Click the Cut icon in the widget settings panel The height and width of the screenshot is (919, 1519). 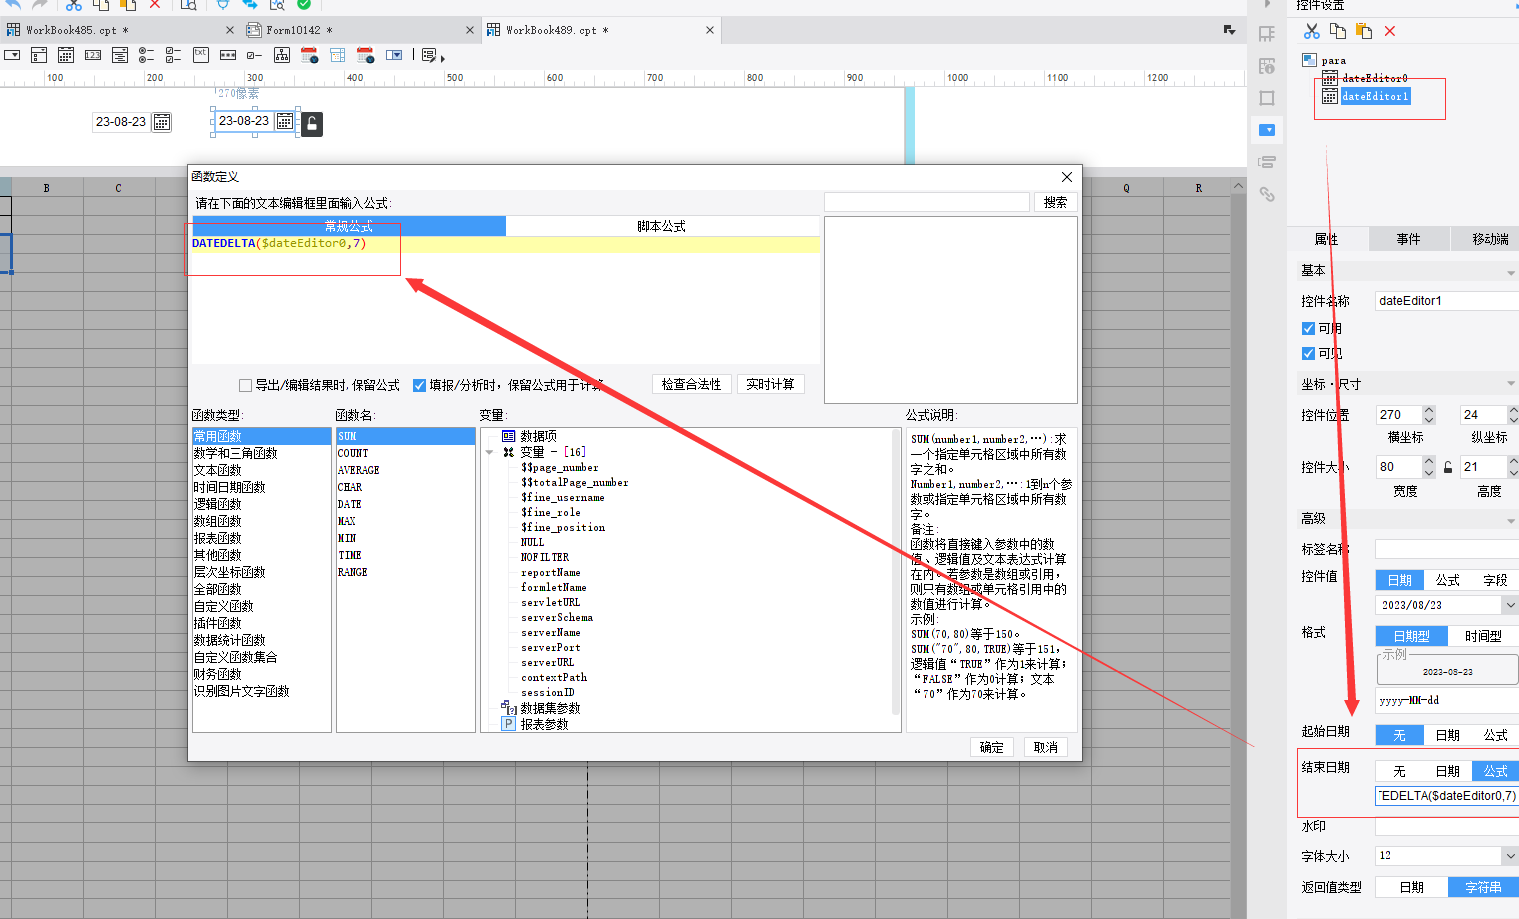coord(1312,31)
